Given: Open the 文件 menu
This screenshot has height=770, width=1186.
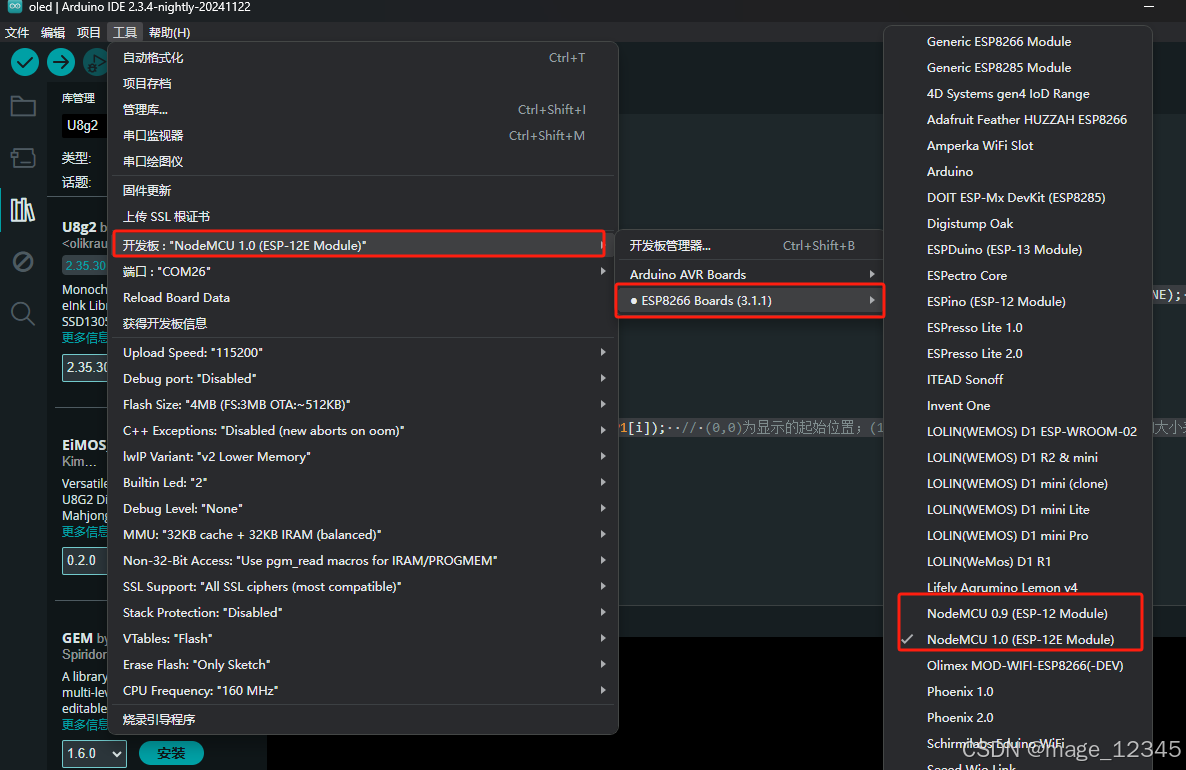Looking at the screenshot, I should click(x=17, y=33).
